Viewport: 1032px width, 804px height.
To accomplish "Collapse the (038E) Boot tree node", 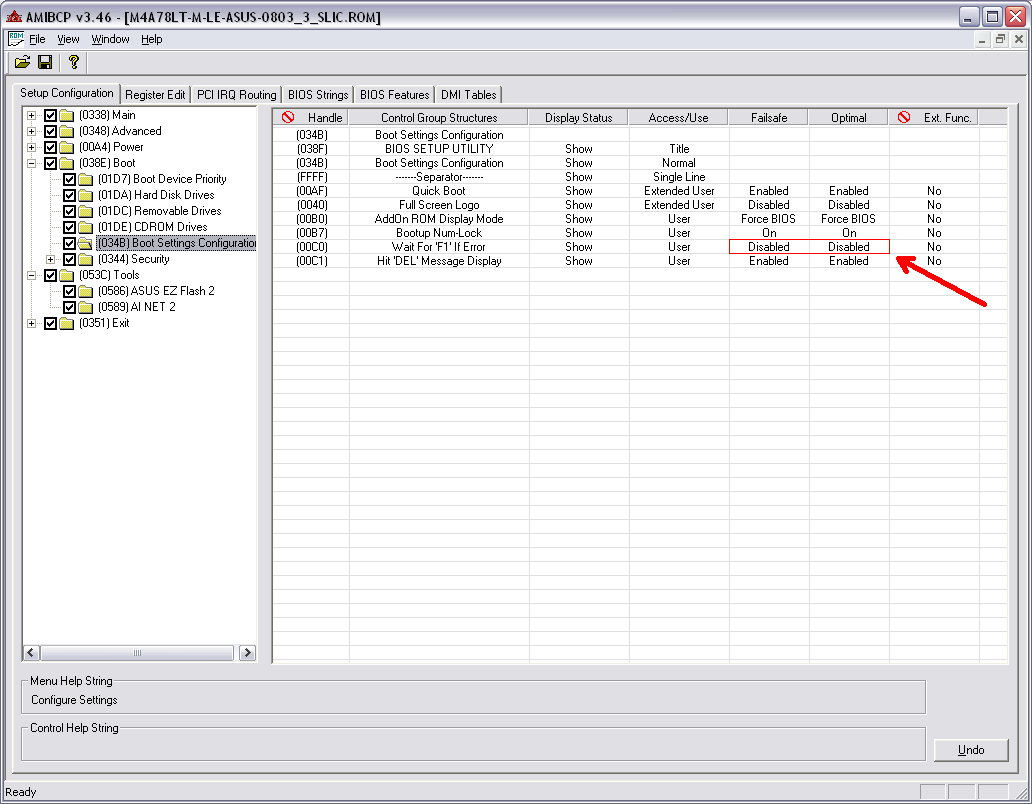I will (x=31, y=163).
